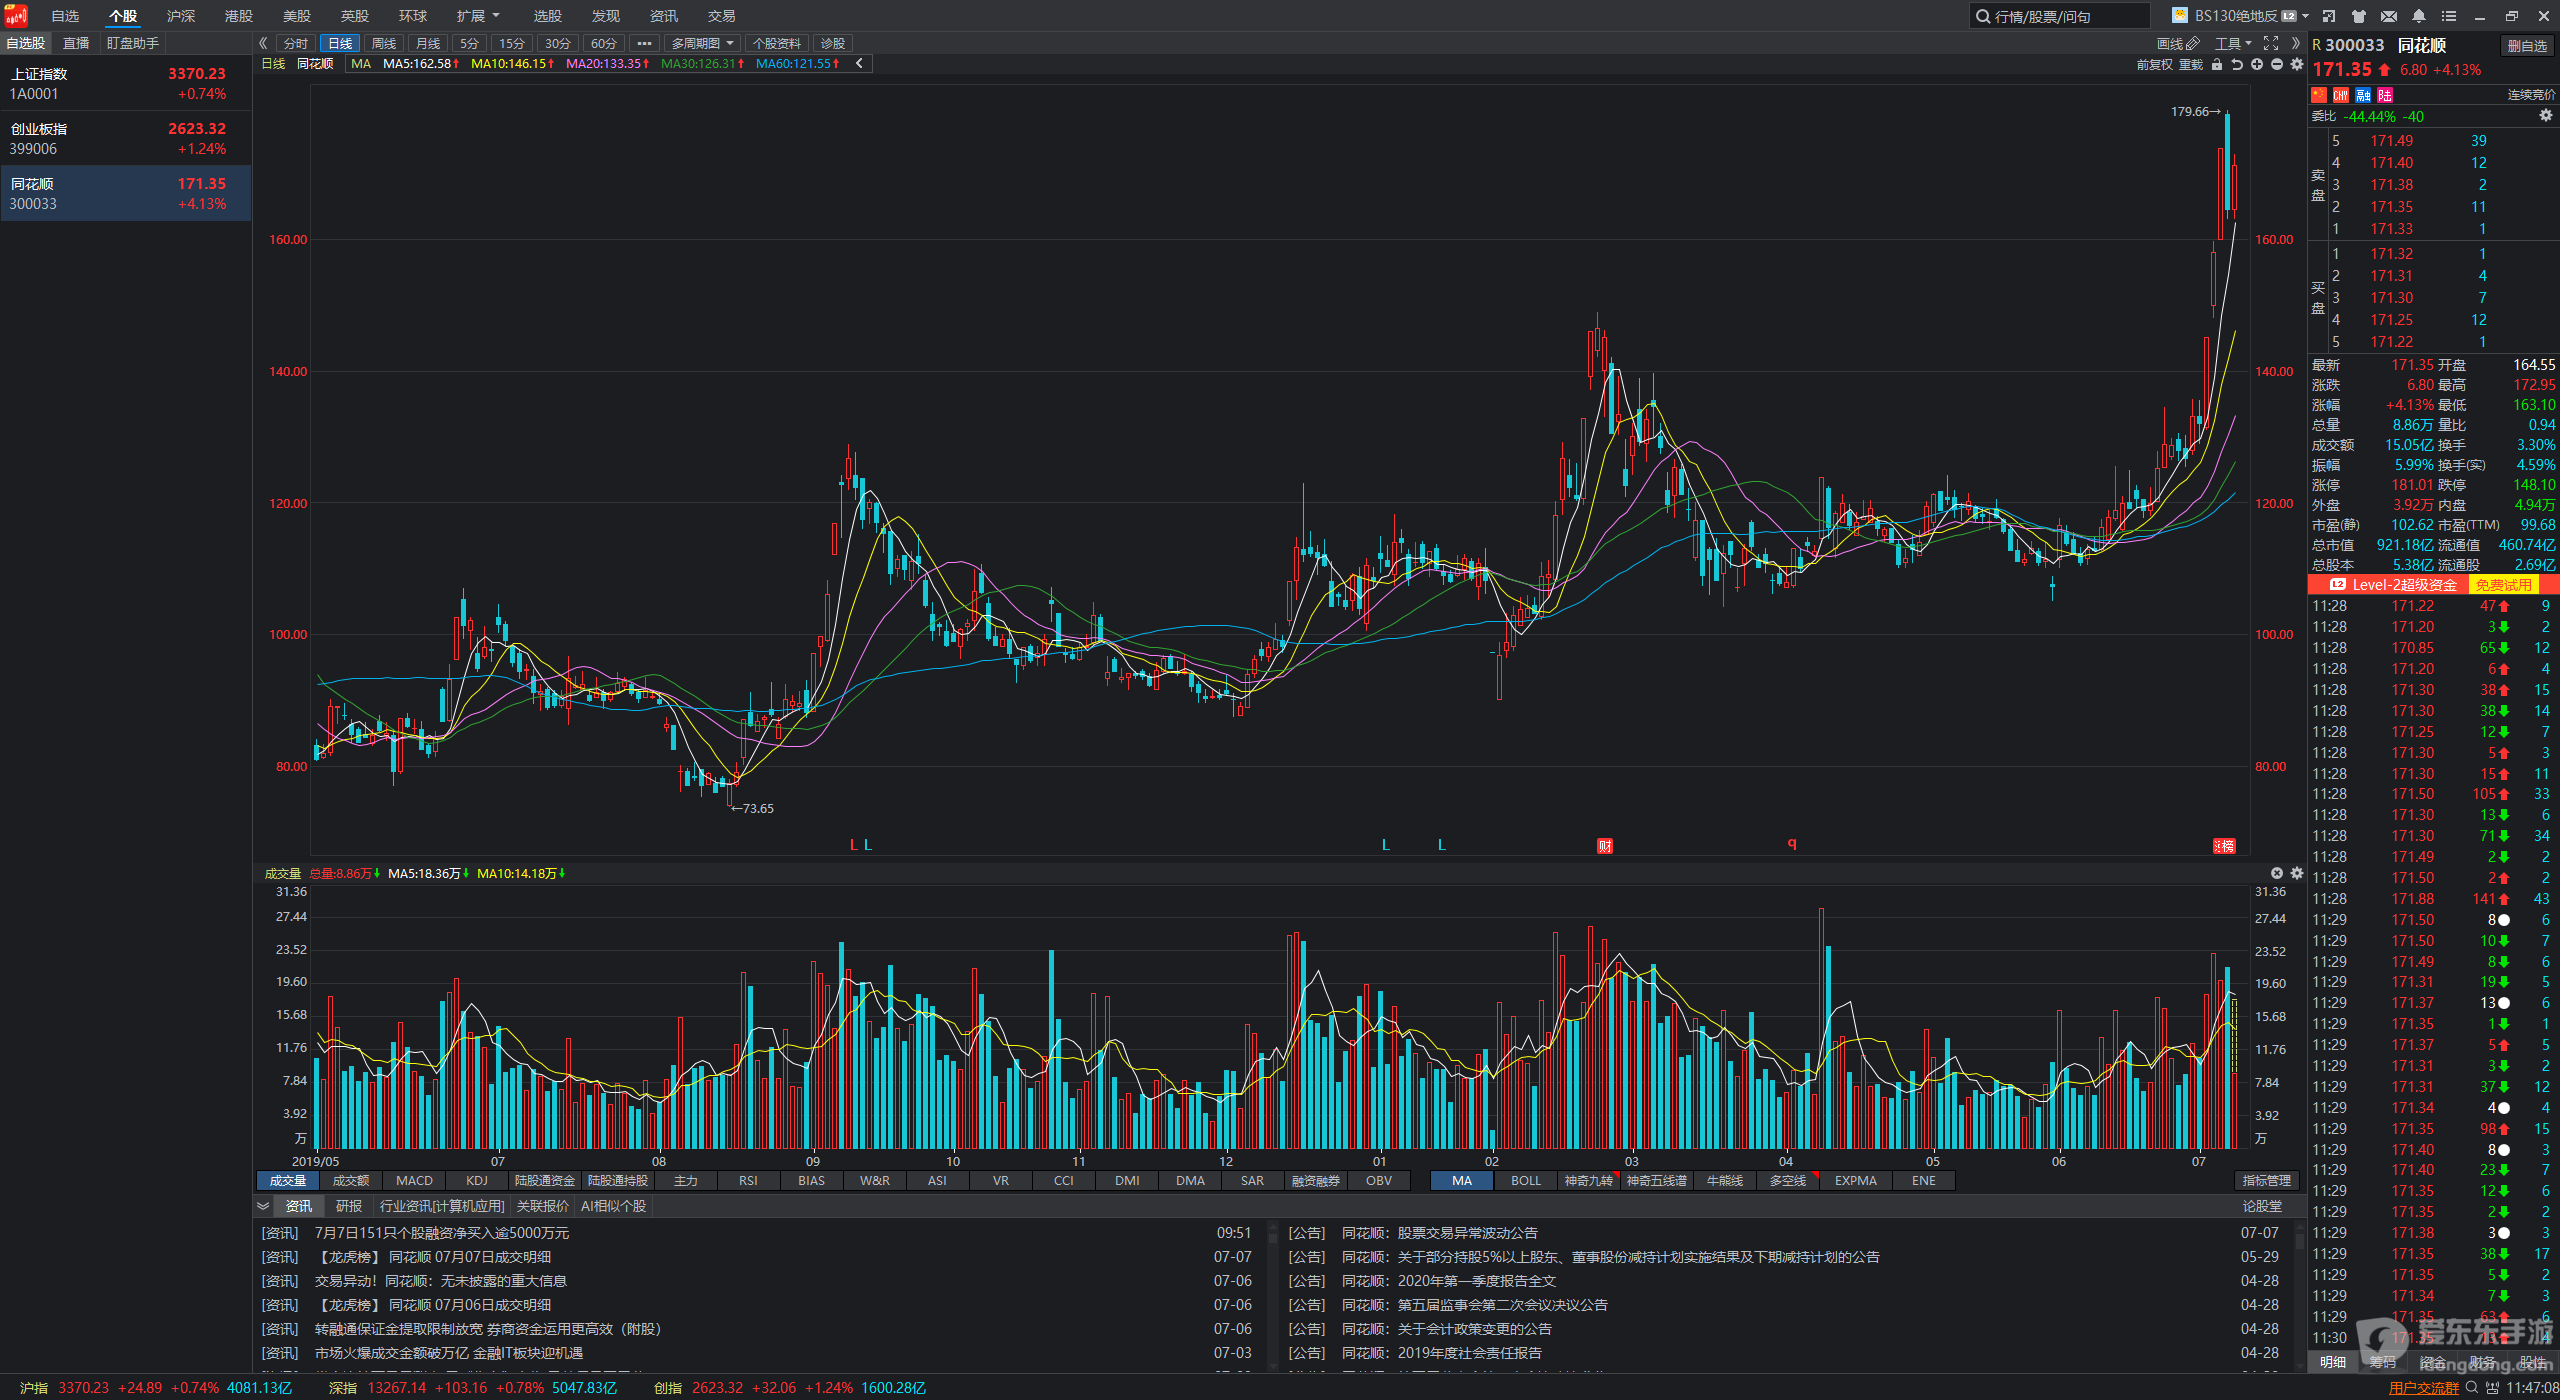Viewport: 2560px width, 1400px height.
Task: Open the mail envelope icon in the title bar
Action: click(2389, 16)
